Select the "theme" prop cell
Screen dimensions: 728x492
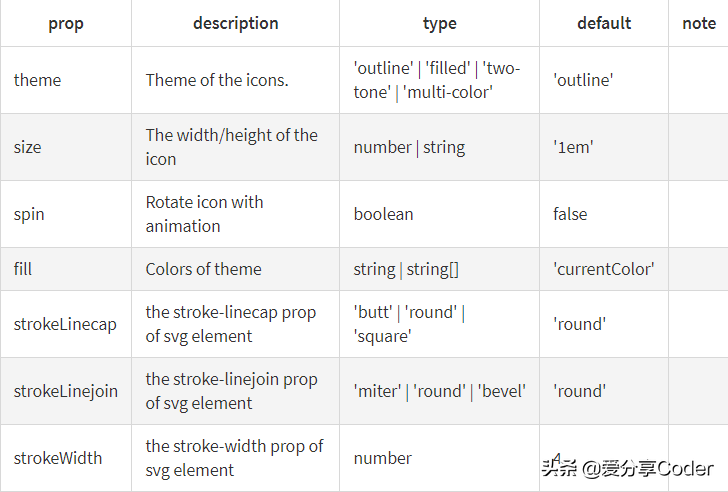(x=36, y=80)
